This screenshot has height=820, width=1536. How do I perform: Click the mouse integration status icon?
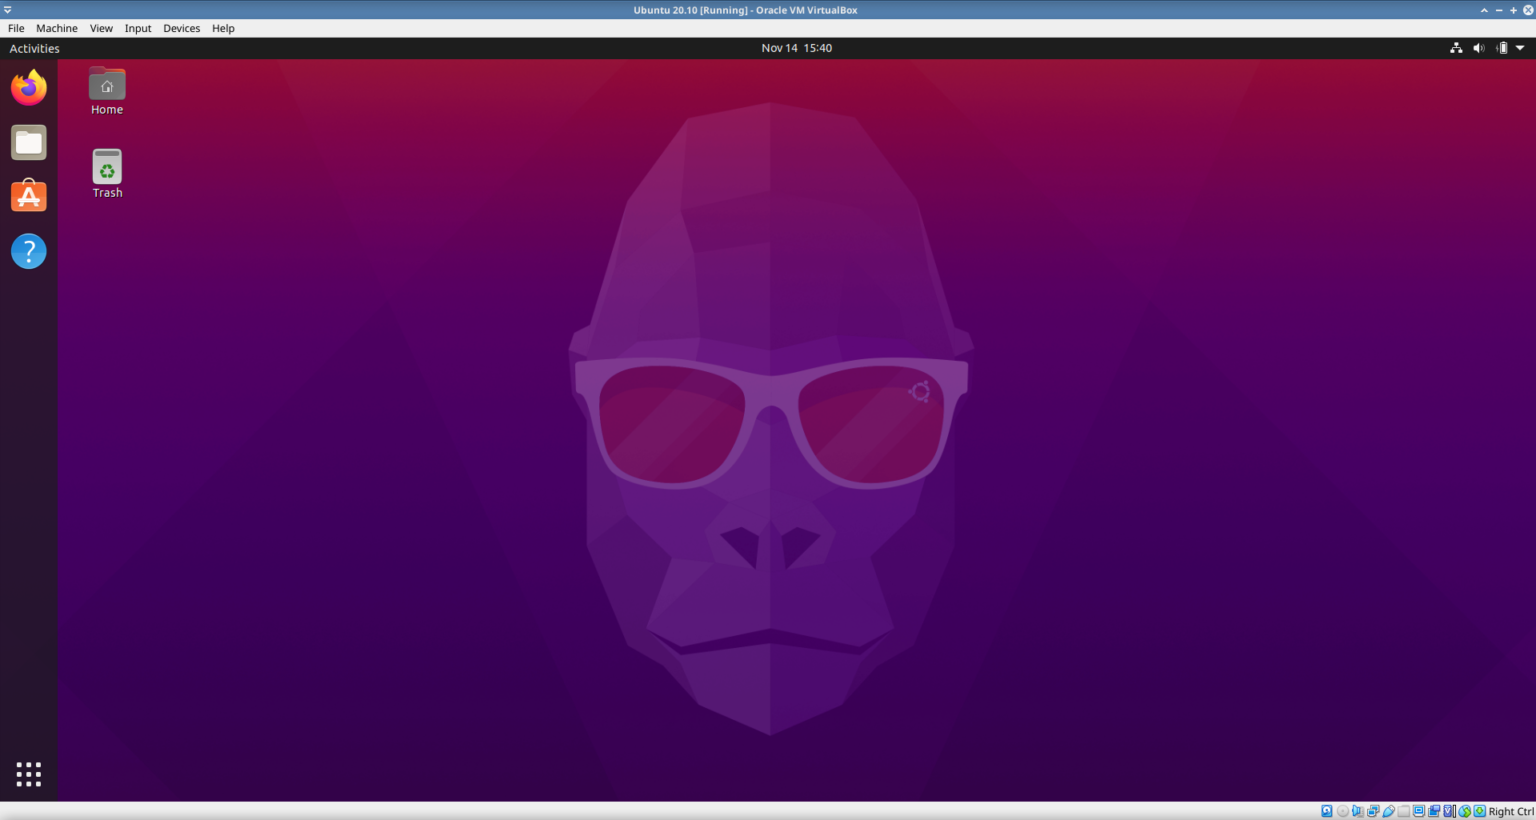[x=1465, y=811]
